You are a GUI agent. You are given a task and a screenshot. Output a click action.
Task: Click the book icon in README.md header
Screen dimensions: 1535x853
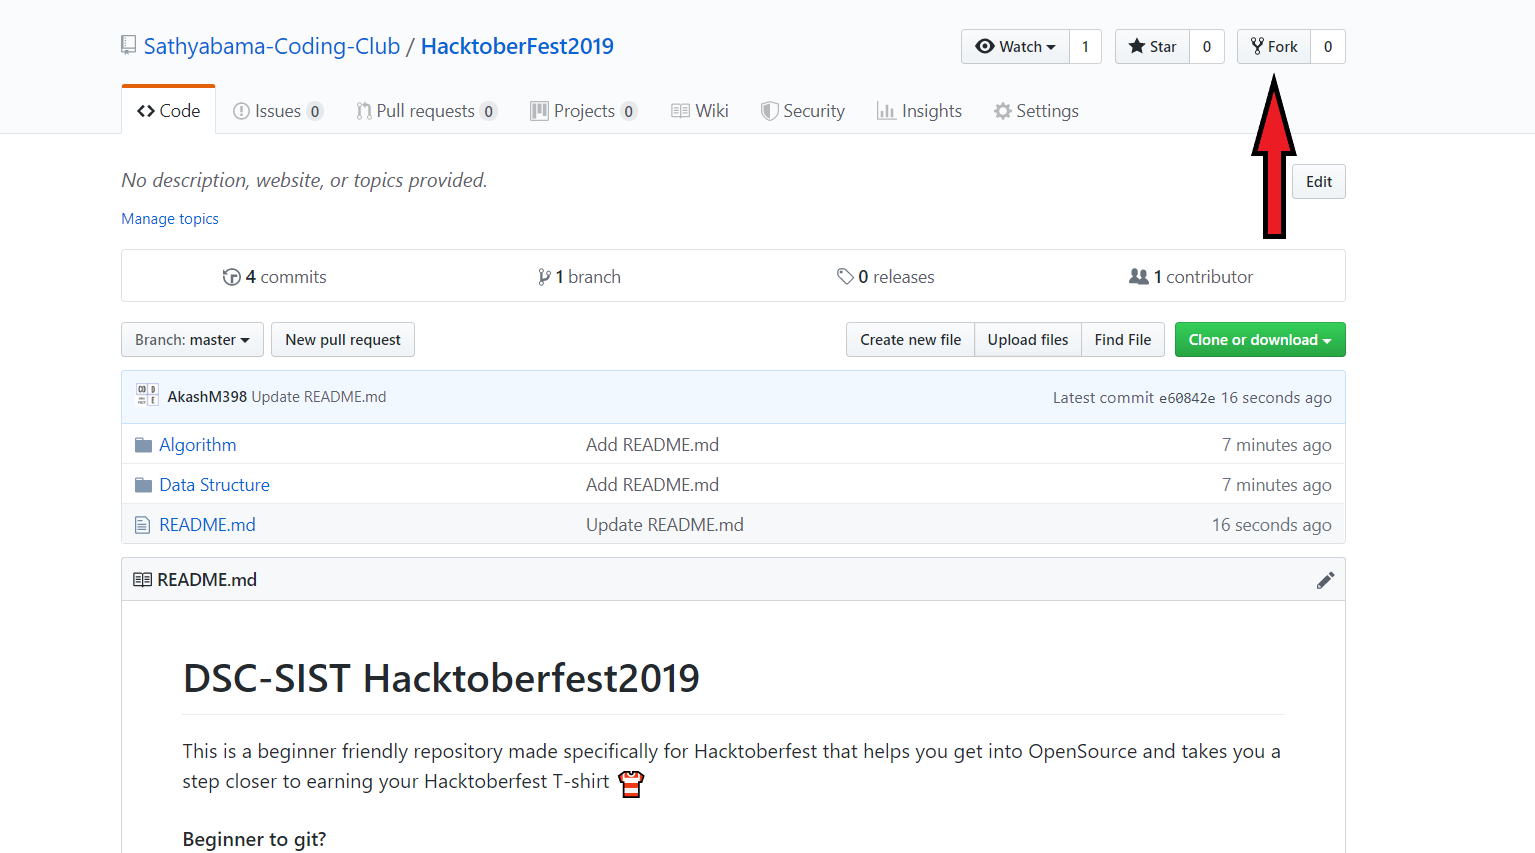(143, 580)
